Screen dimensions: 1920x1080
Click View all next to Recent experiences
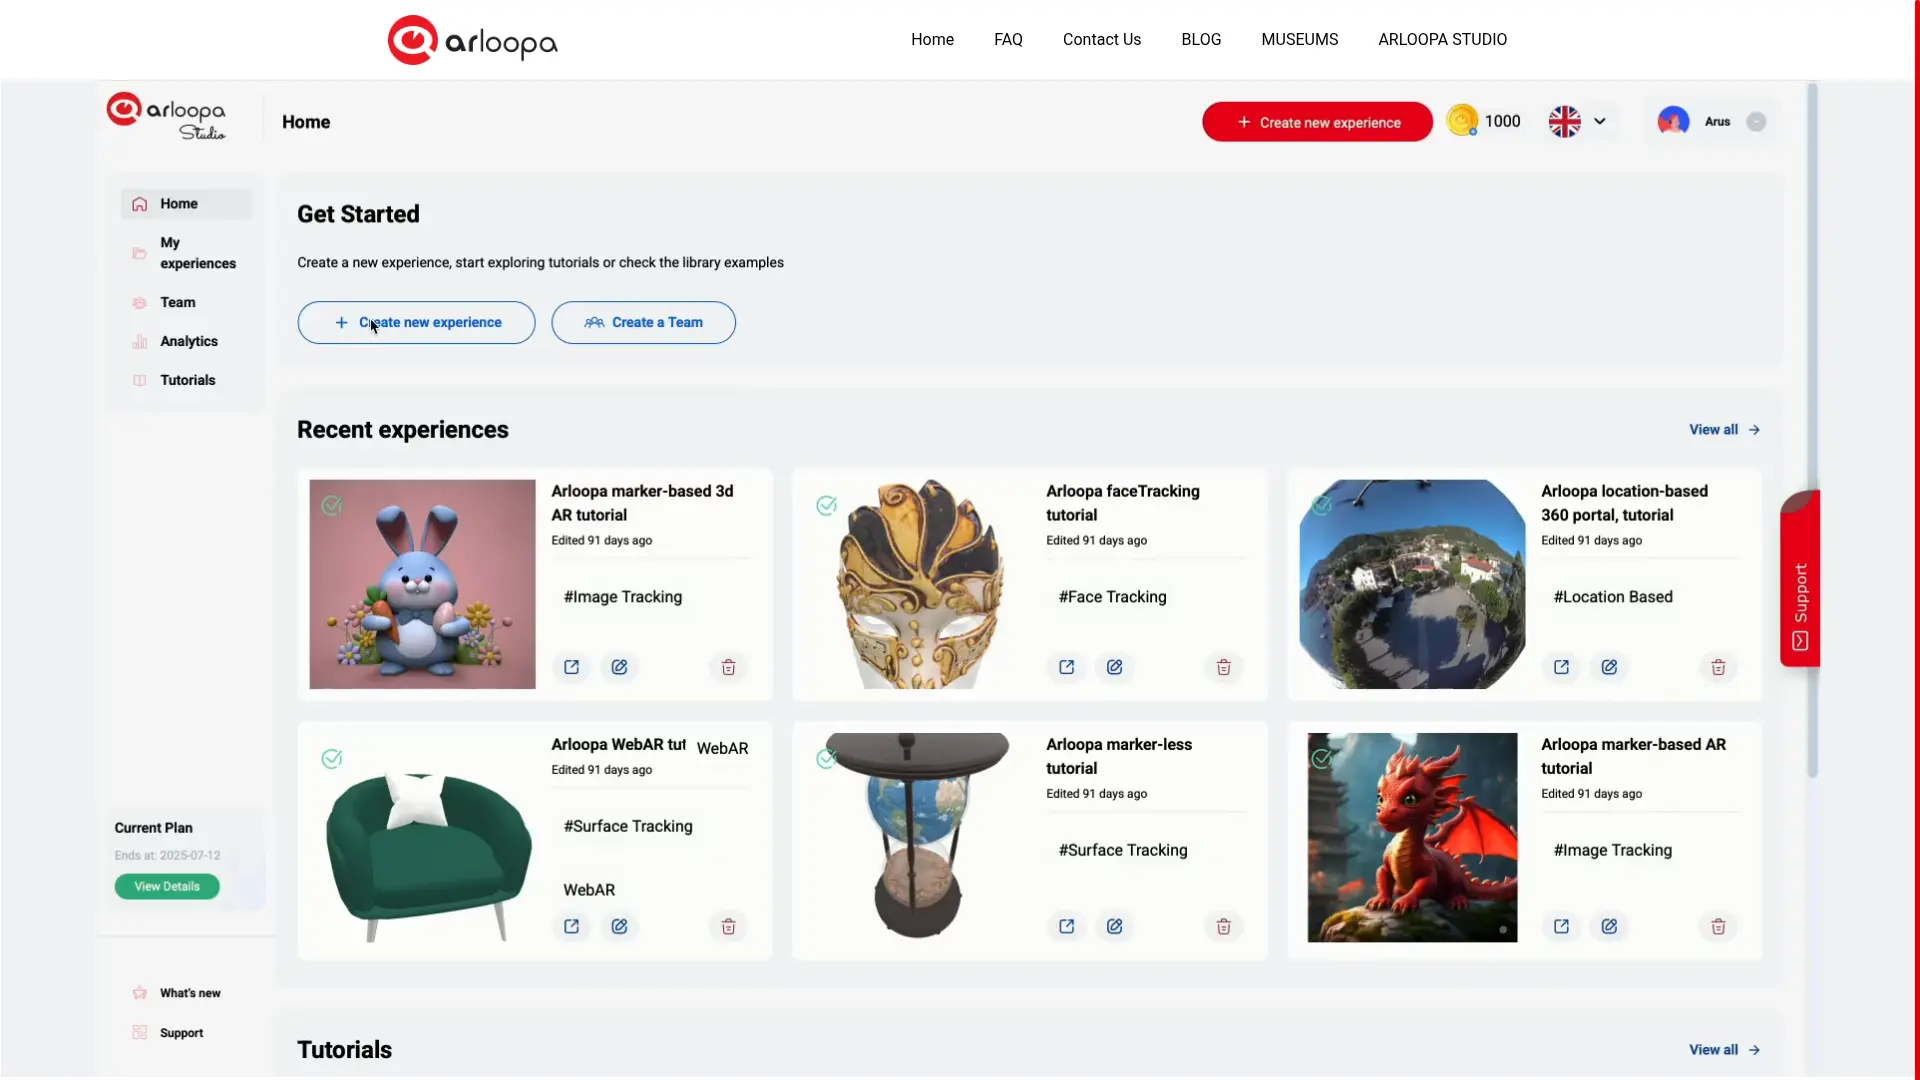(x=1724, y=429)
